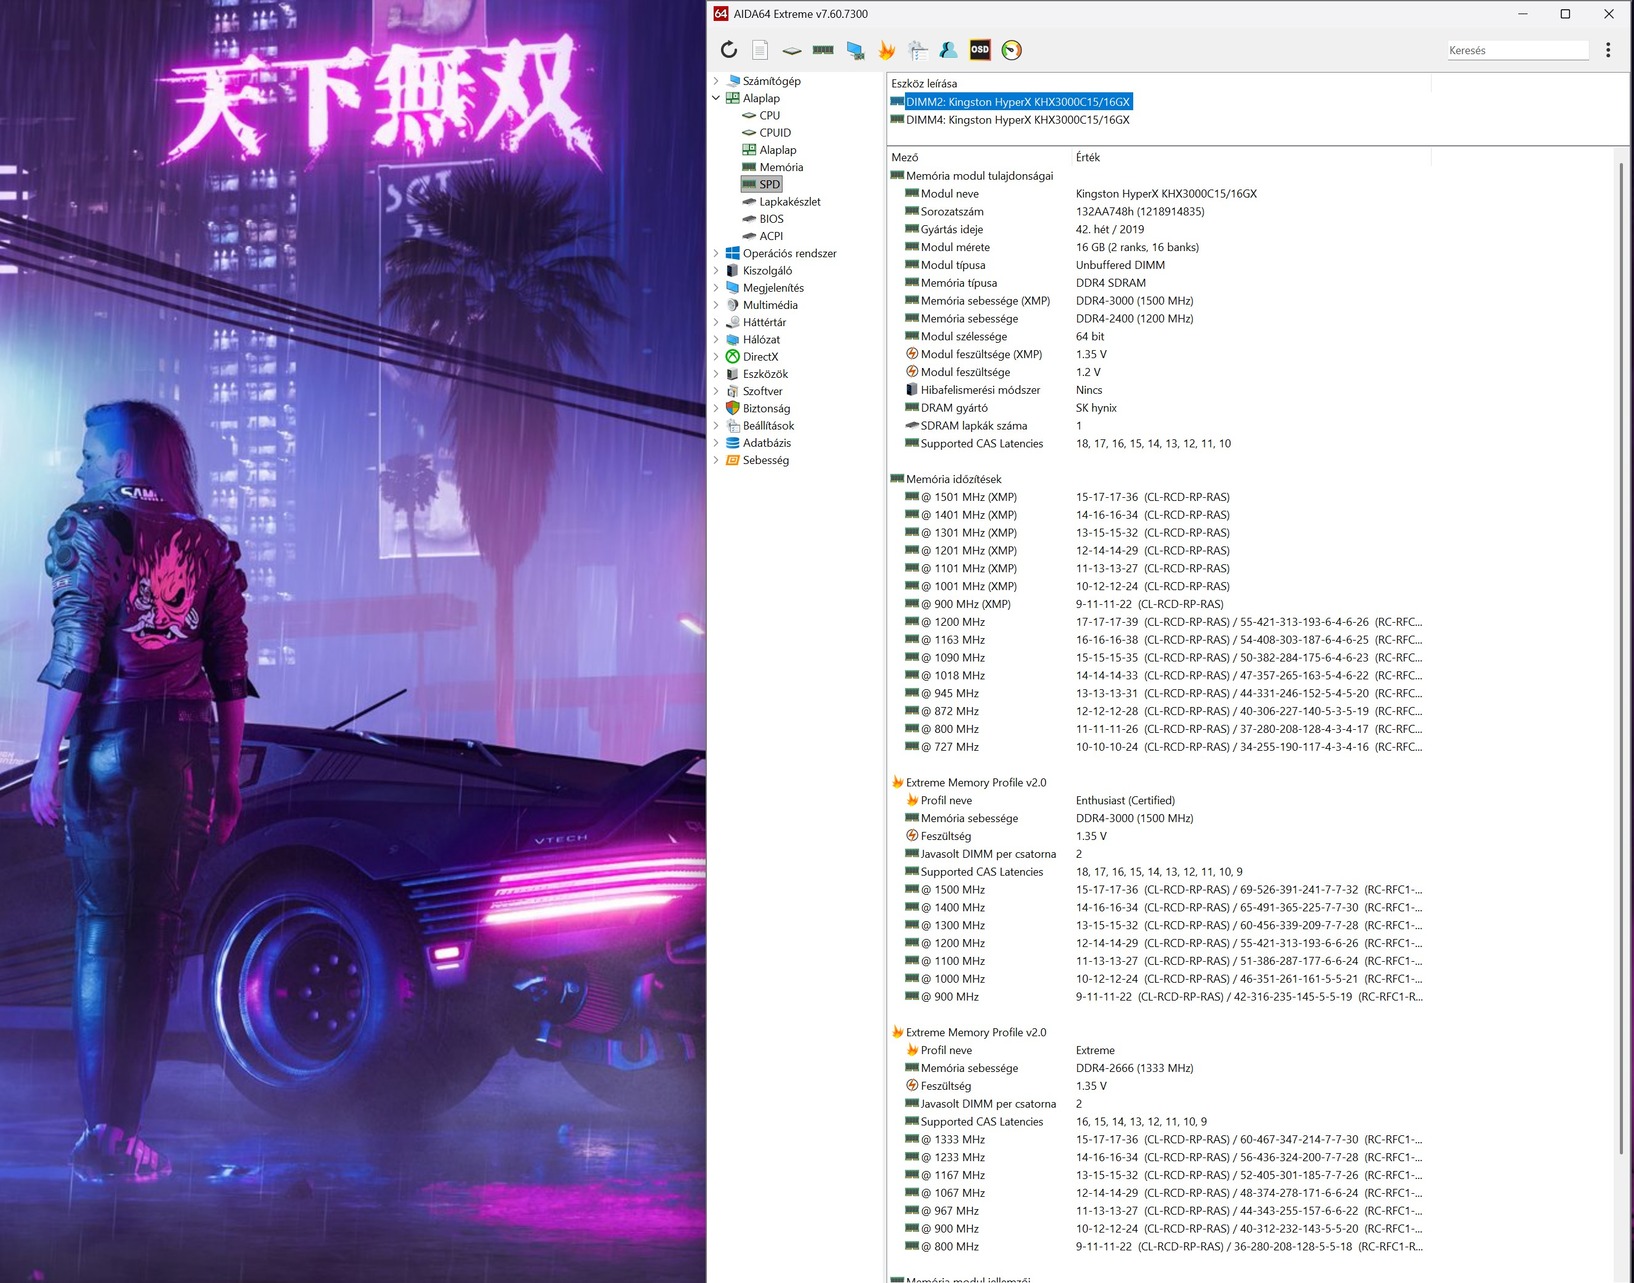
Task: Click the Multimédia speaker icon
Action: [733, 305]
